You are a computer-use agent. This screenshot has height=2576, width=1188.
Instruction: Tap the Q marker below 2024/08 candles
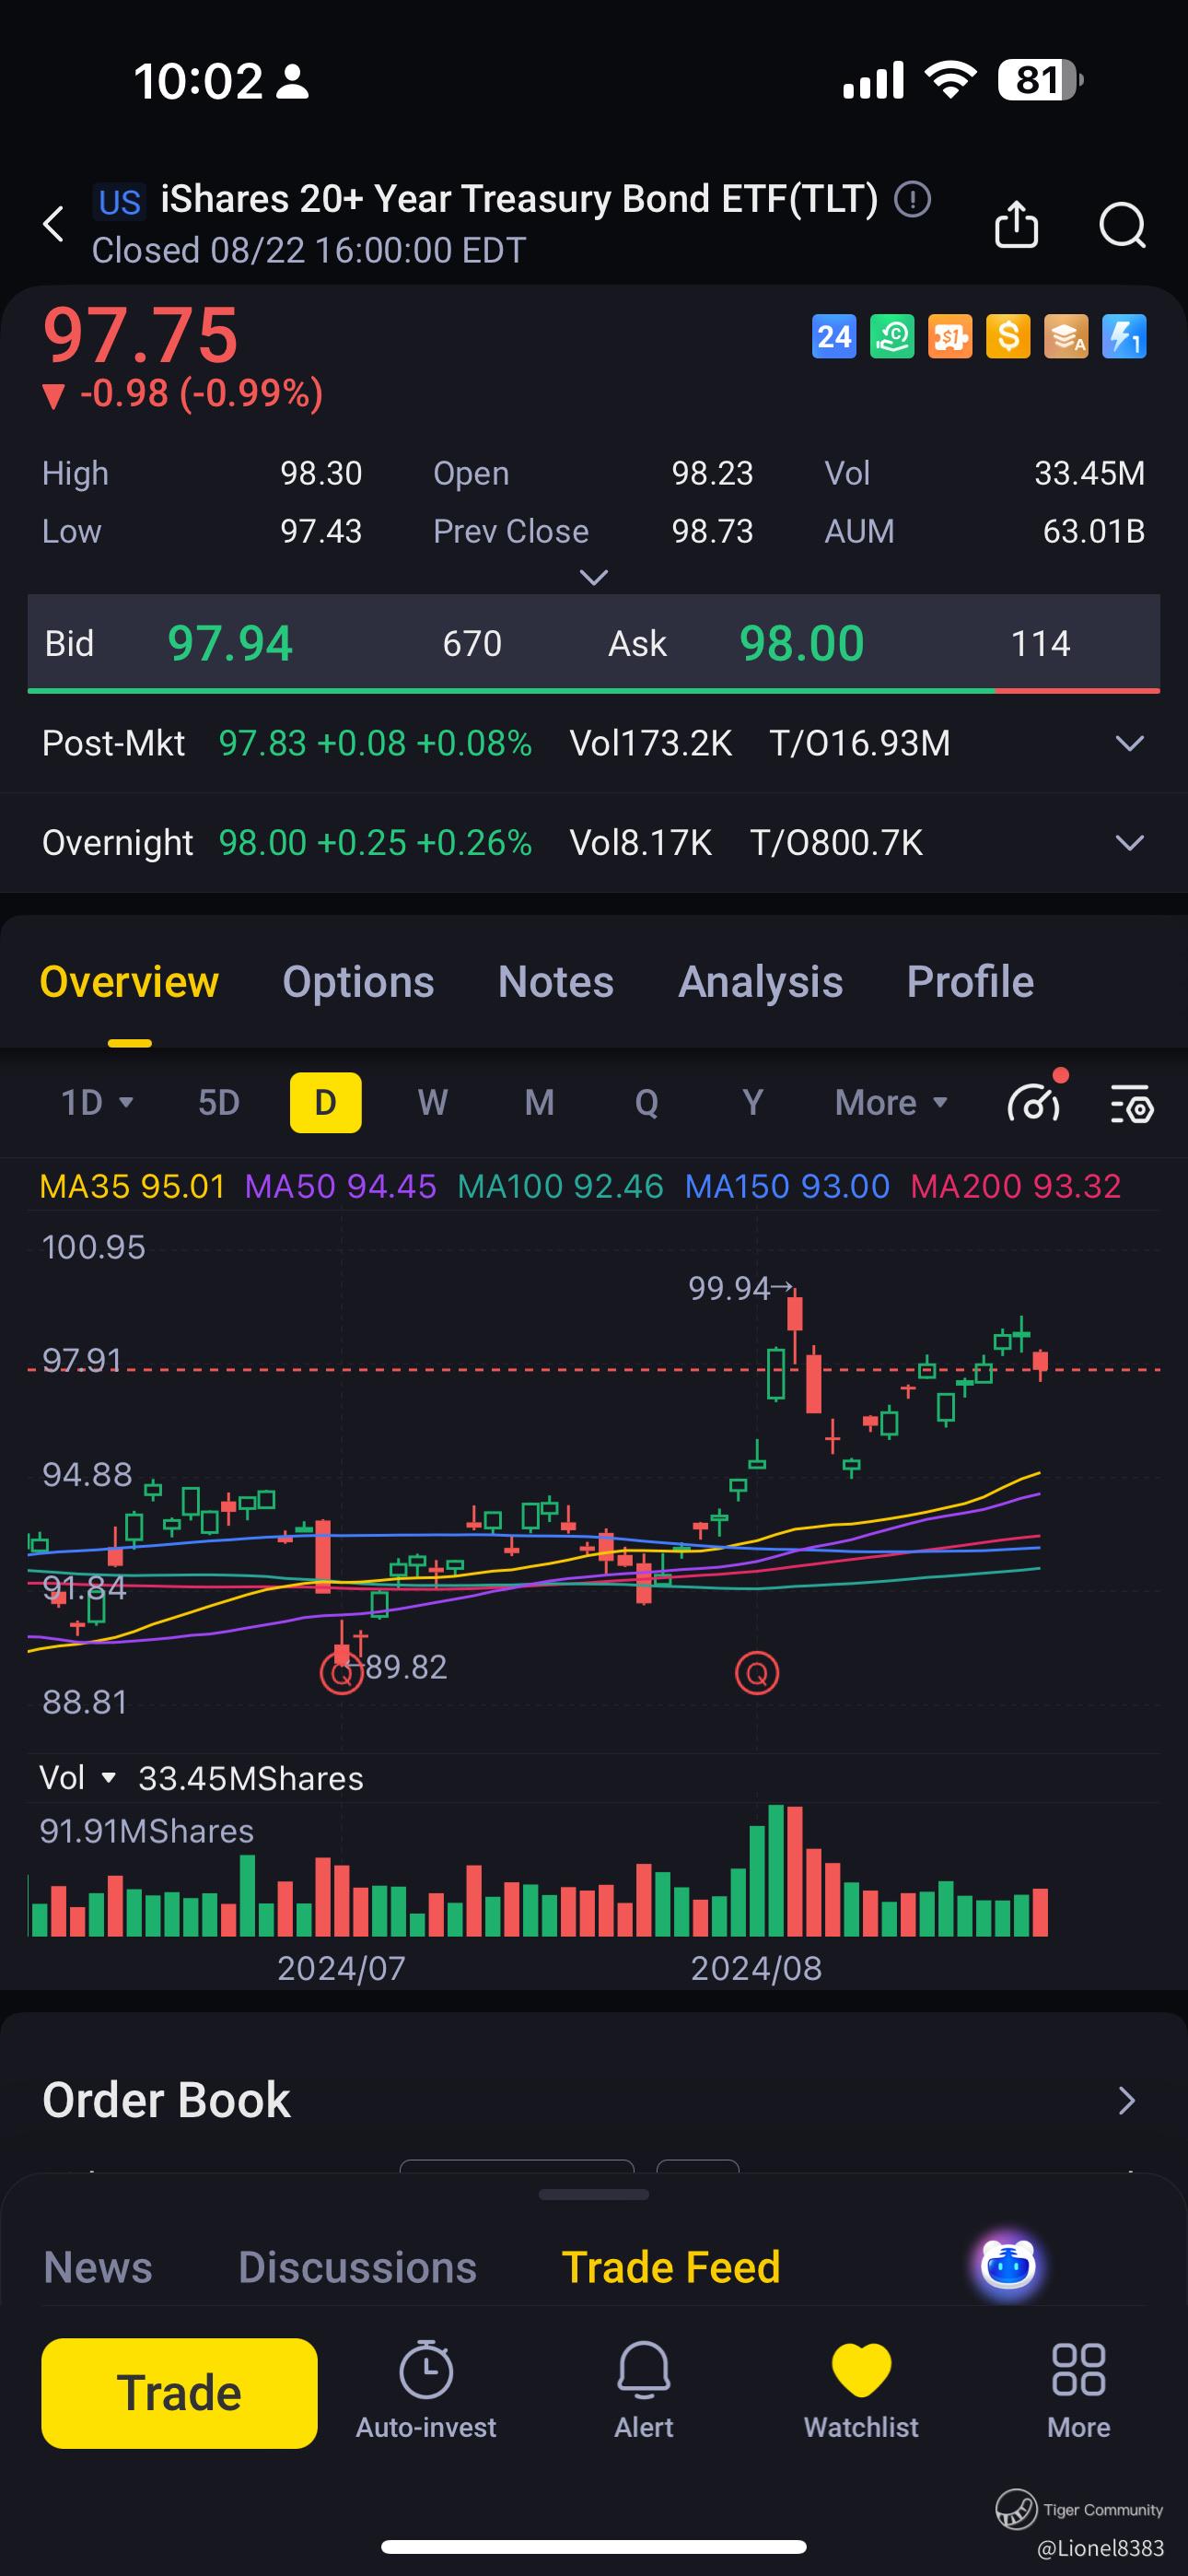[757, 1672]
